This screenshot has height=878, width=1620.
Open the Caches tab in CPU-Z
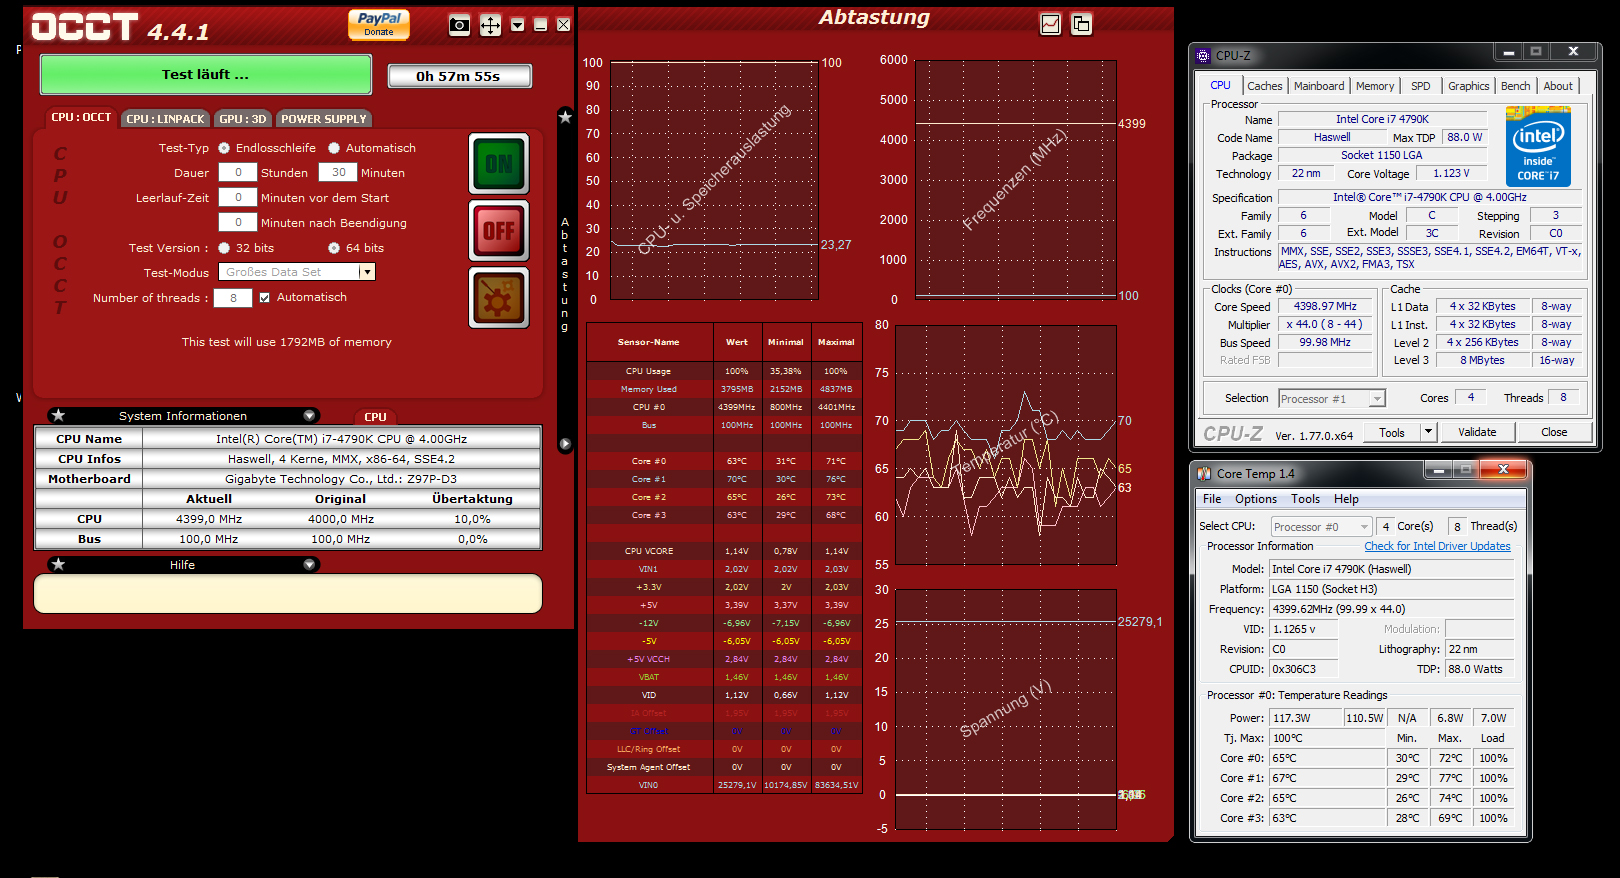point(1264,86)
